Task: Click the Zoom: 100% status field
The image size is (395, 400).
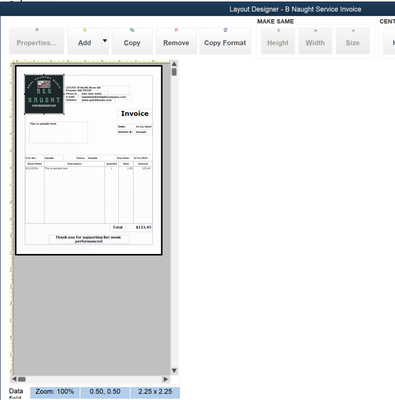Action: pyautogui.click(x=55, y=392)
